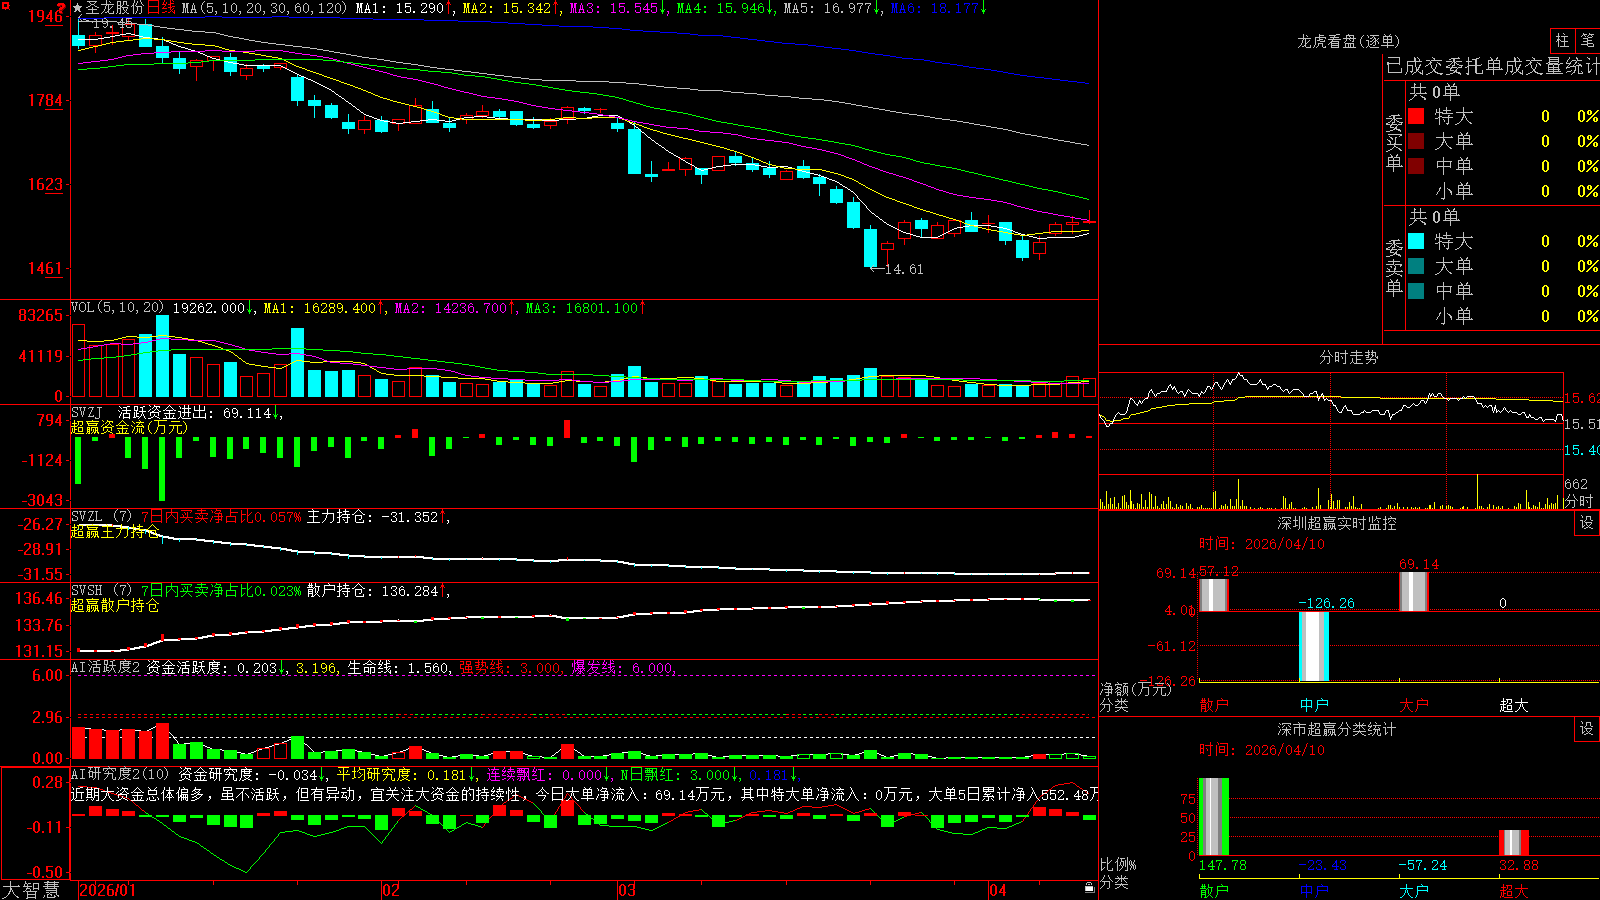The image size is (1600, 900).
Task: Click 中户 negative bar -126.26
Action: [1314, 646]
